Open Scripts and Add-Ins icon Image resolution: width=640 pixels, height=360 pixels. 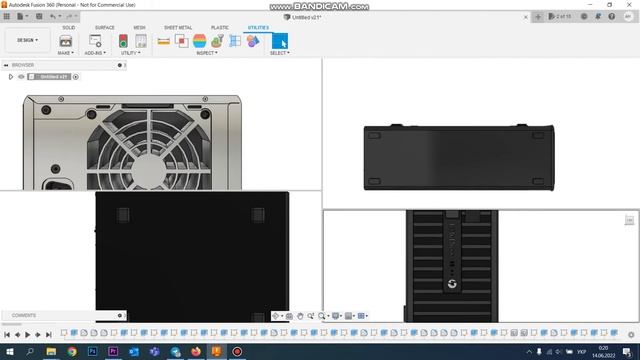click(x=95, y=41)
